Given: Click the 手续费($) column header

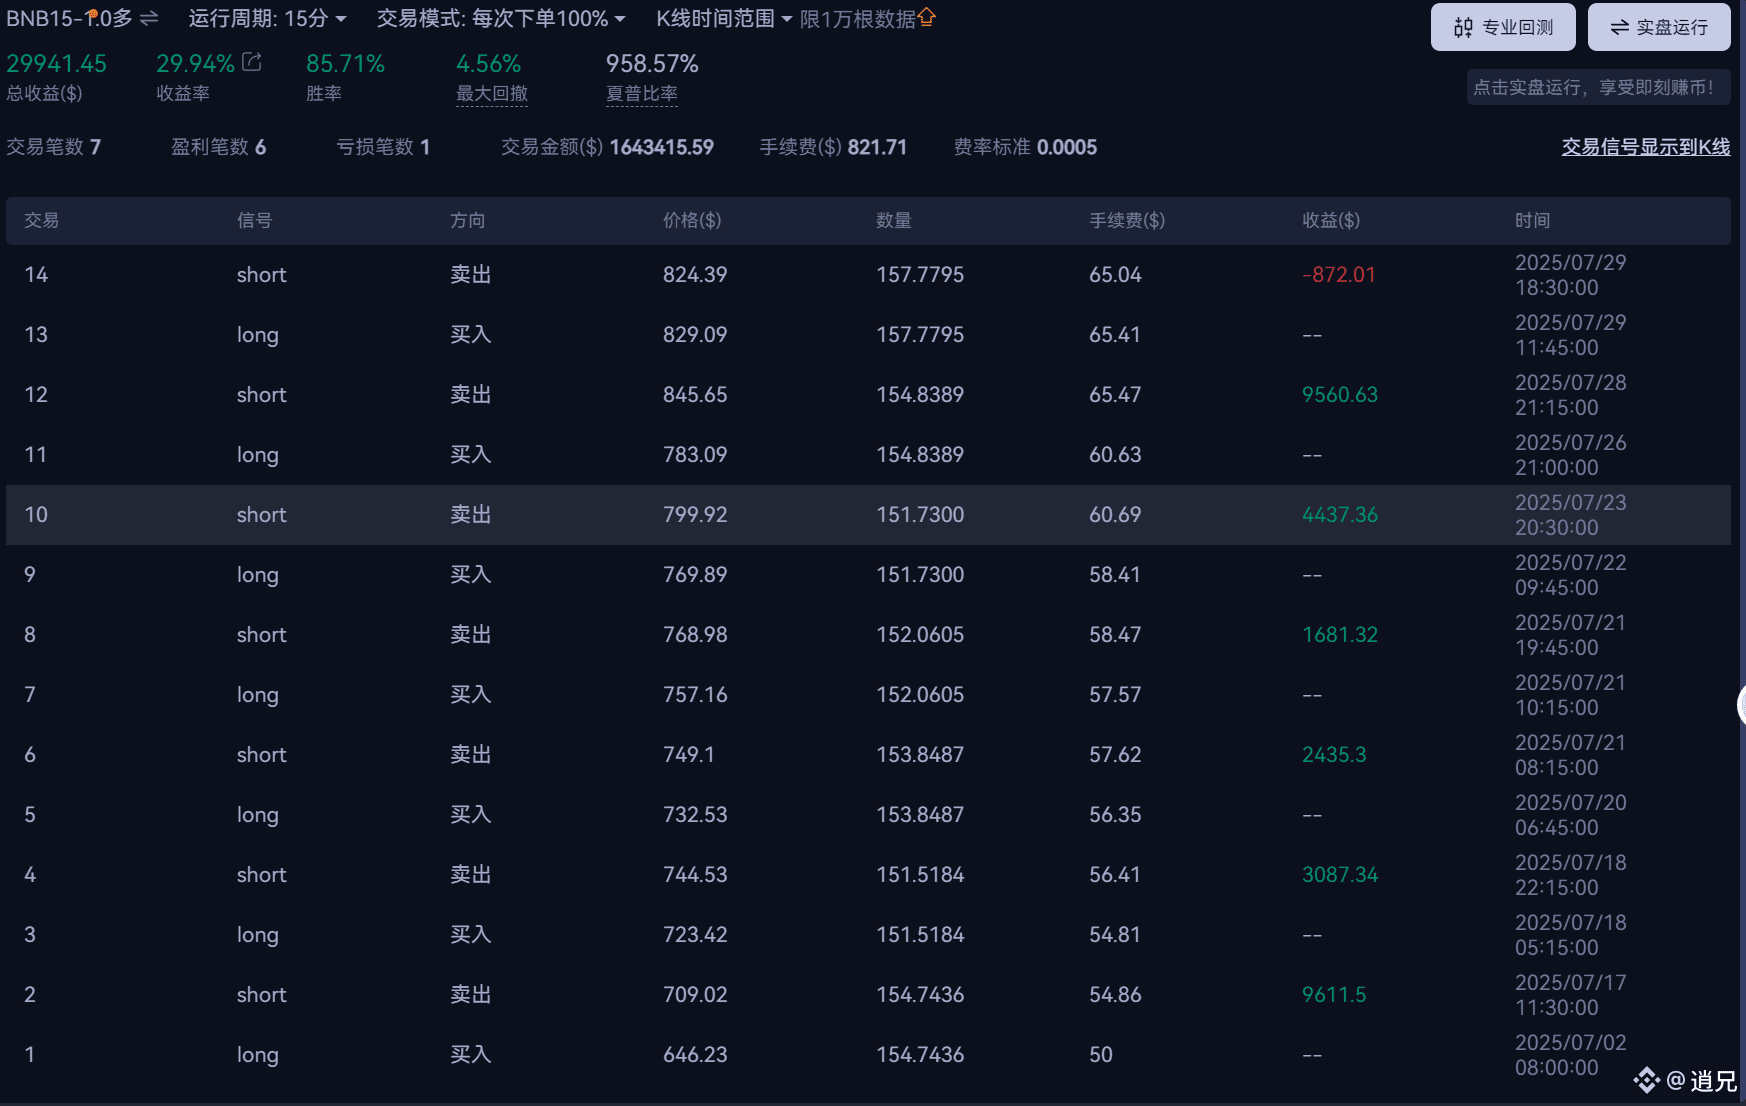Looking at the screenshot, I should (1127, 220).
